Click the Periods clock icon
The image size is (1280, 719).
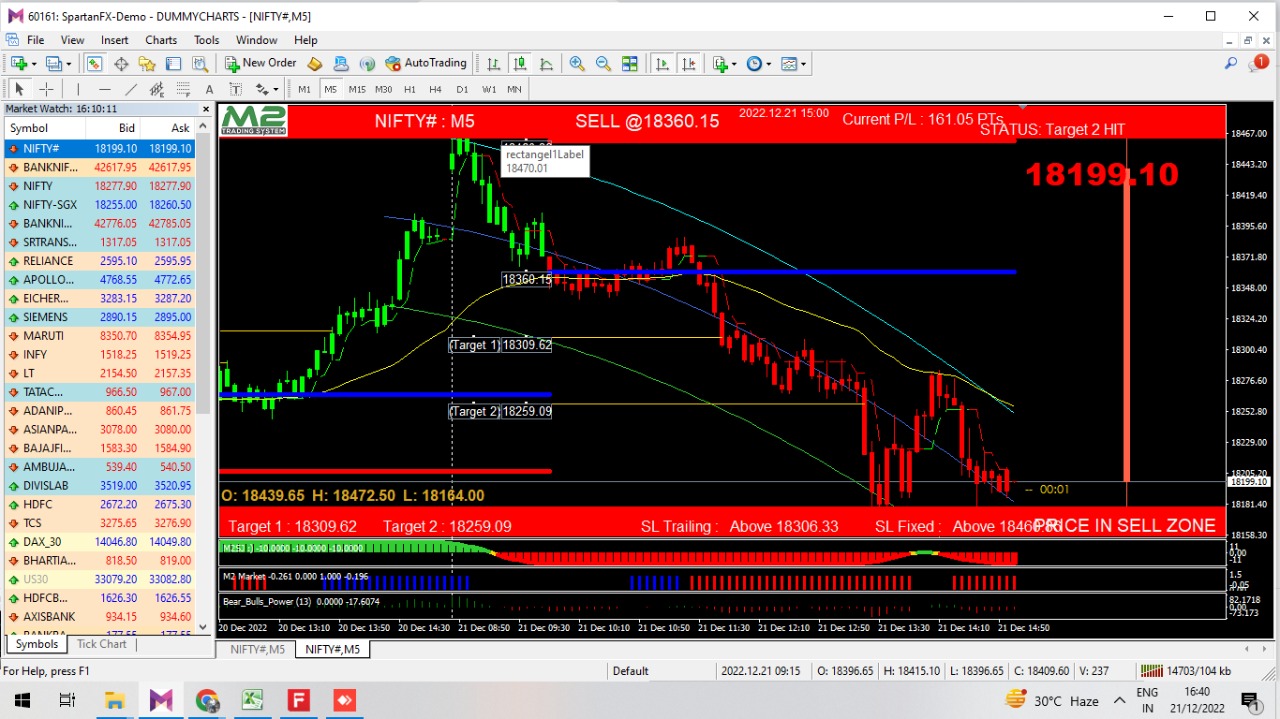click(x=754, y=63)
